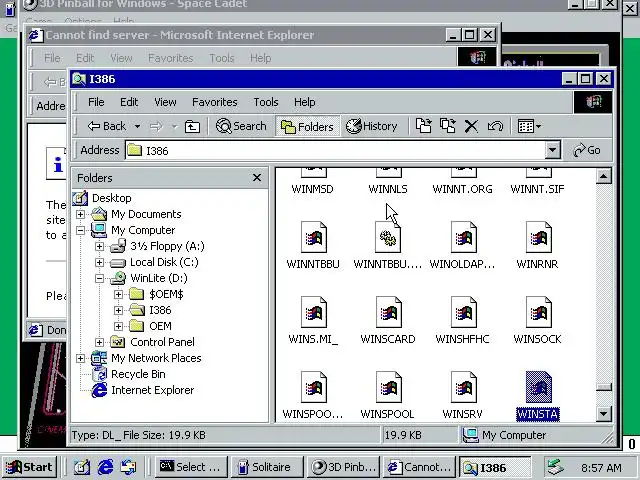The height and width of the screenshot is (480, 640).
Task: Open the Views dropdown button
Action: pyautogui.click(x=529, y=126)
